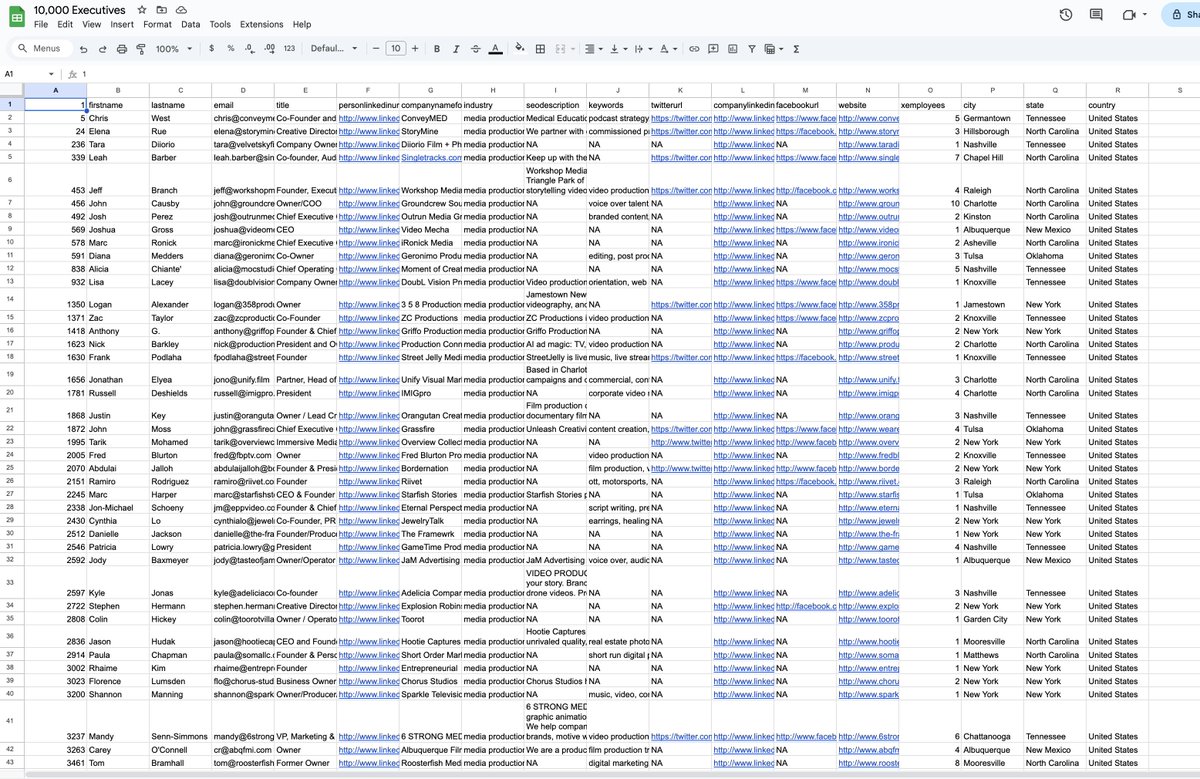Expand the Name box A1 dropdown arrow
This screenshot has height=779, width=1200.
[52, 74]
